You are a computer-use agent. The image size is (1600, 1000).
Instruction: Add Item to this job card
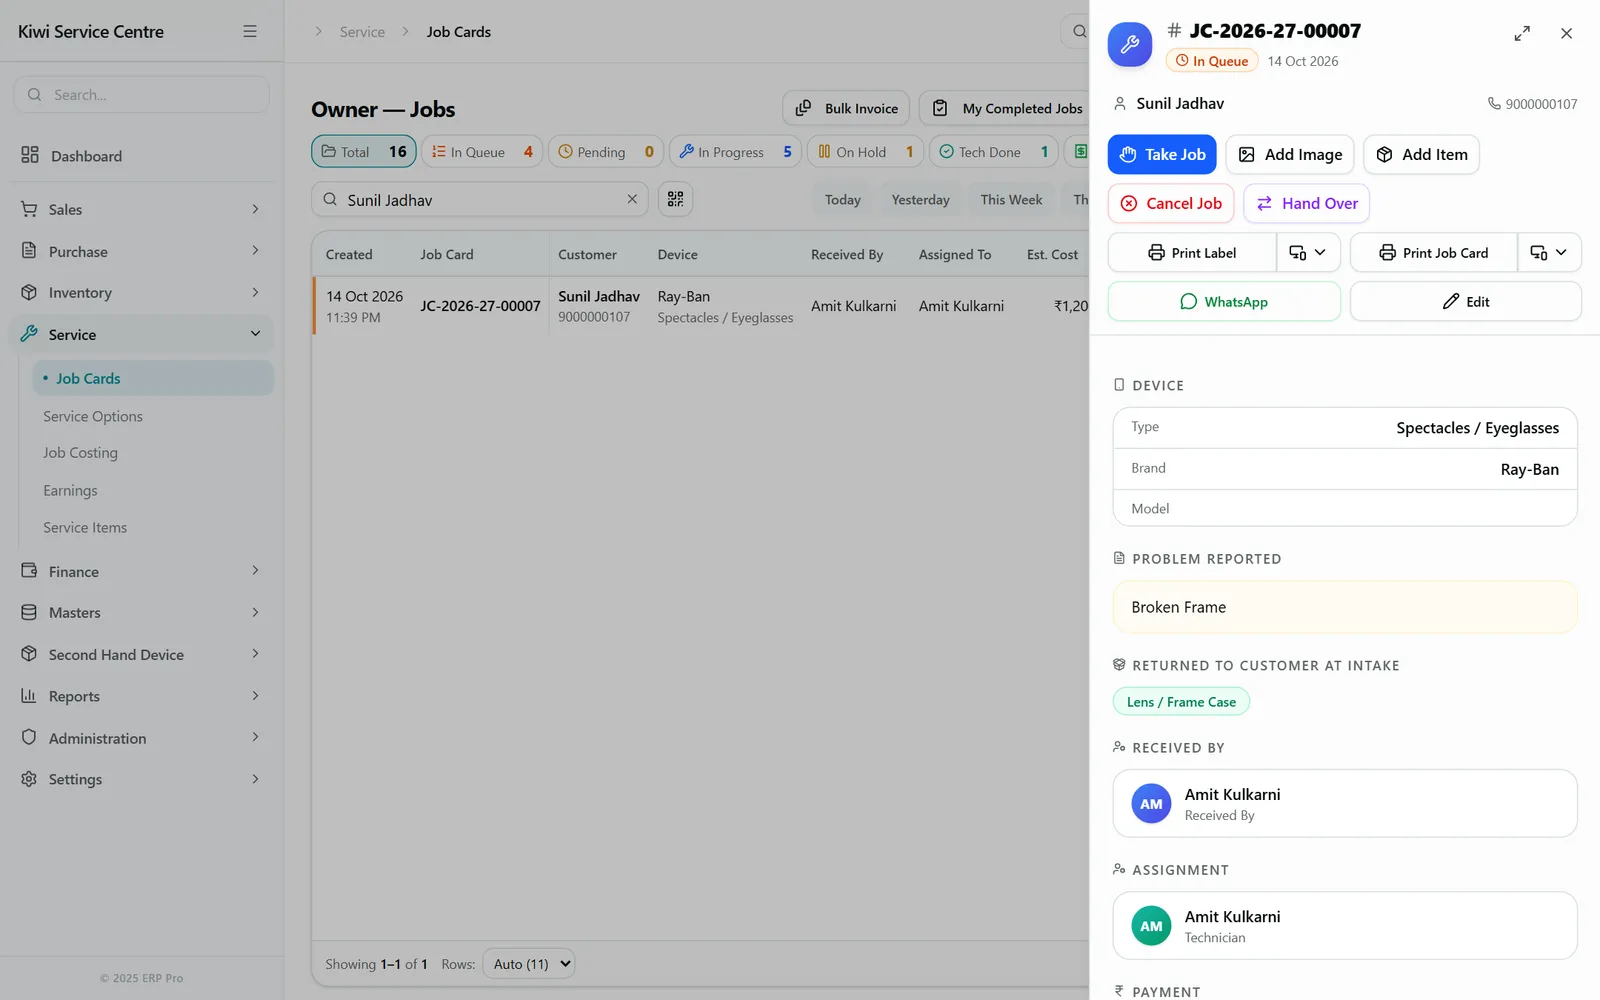tap(1421, 154)
